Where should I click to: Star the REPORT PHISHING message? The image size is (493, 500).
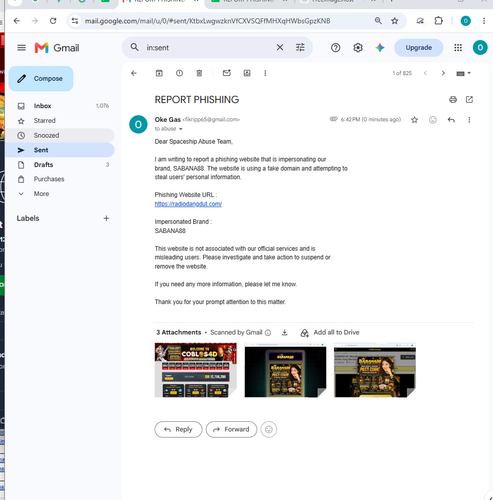pos(414,120)
